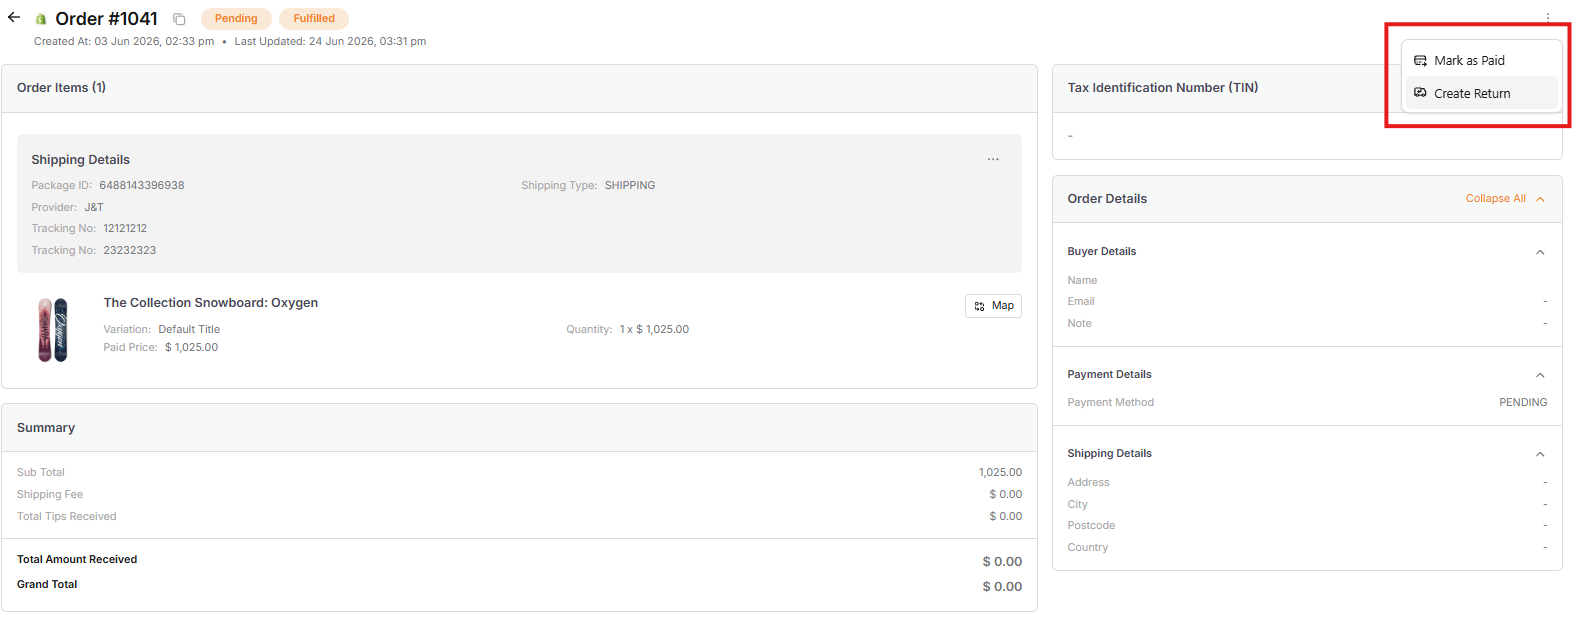Click the Postcode label in Shipping Details
1572x624 pixels.
click(x=1091, y=526)
